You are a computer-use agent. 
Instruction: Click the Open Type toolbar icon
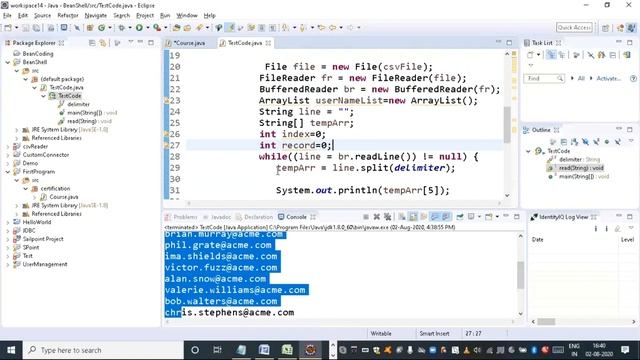[176, 28]
